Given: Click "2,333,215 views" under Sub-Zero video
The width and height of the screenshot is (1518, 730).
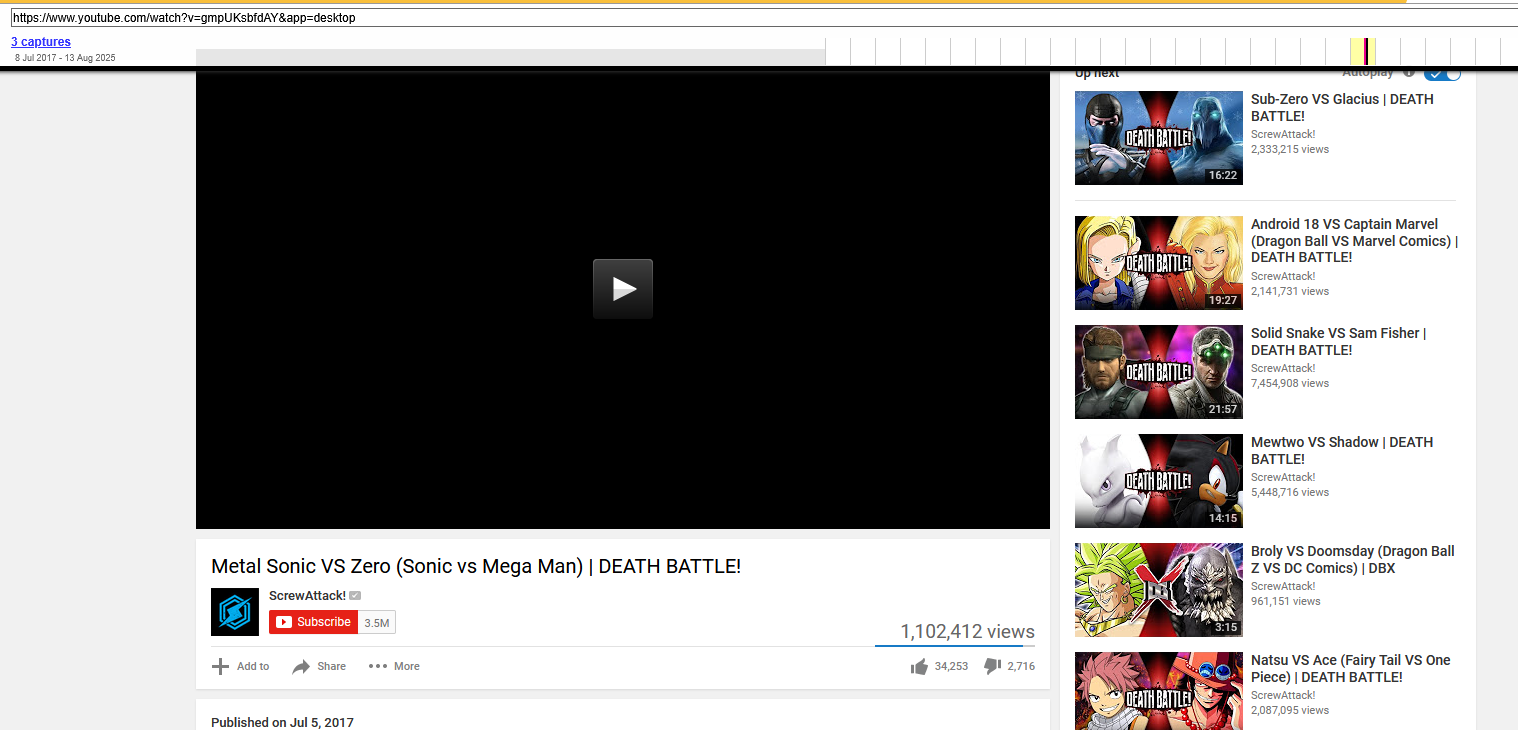Looking at the screenshot, I should 1290,149.
